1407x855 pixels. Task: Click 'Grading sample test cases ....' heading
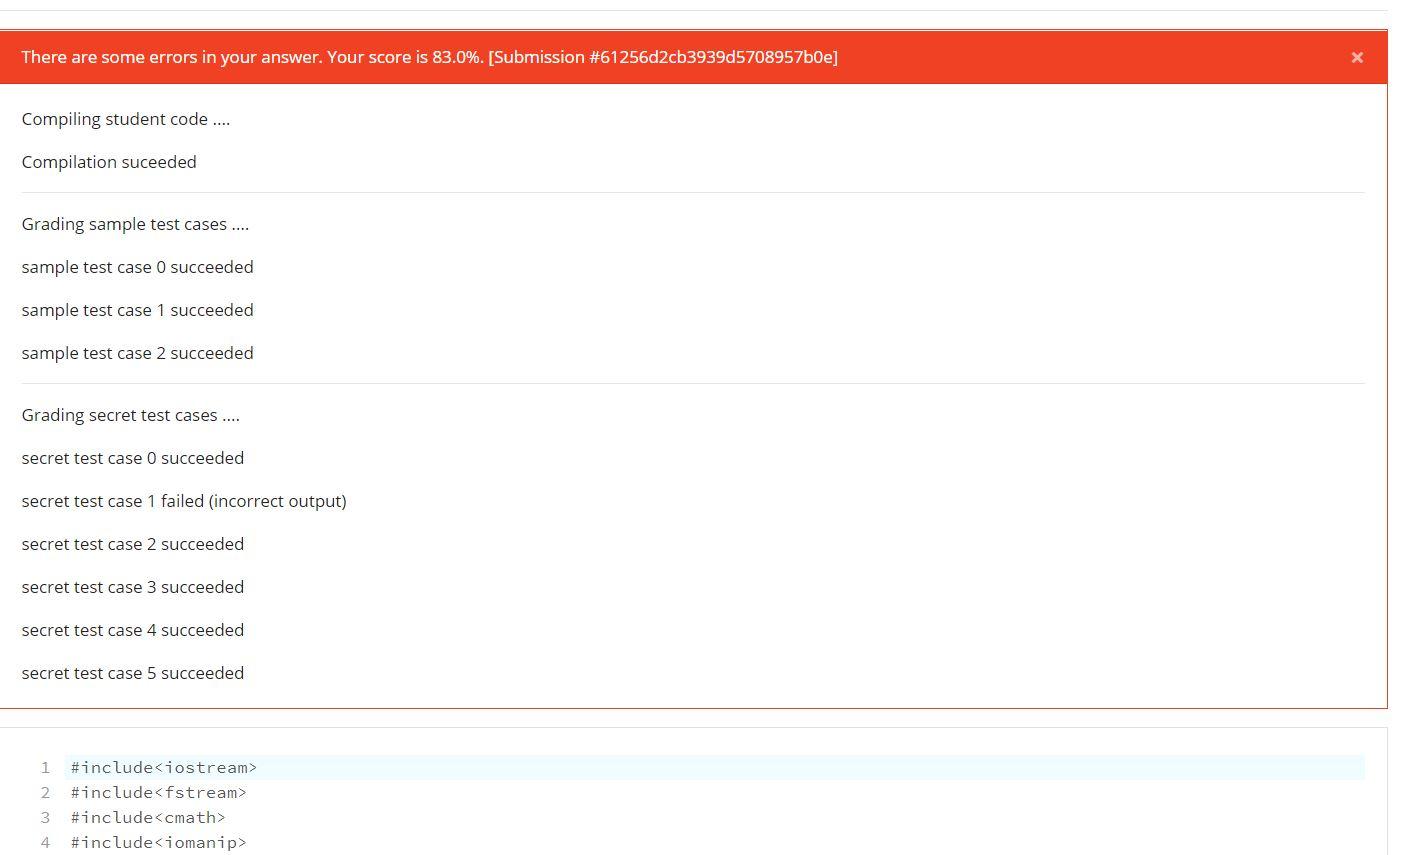pyautogui.click(x=135, y=224)
